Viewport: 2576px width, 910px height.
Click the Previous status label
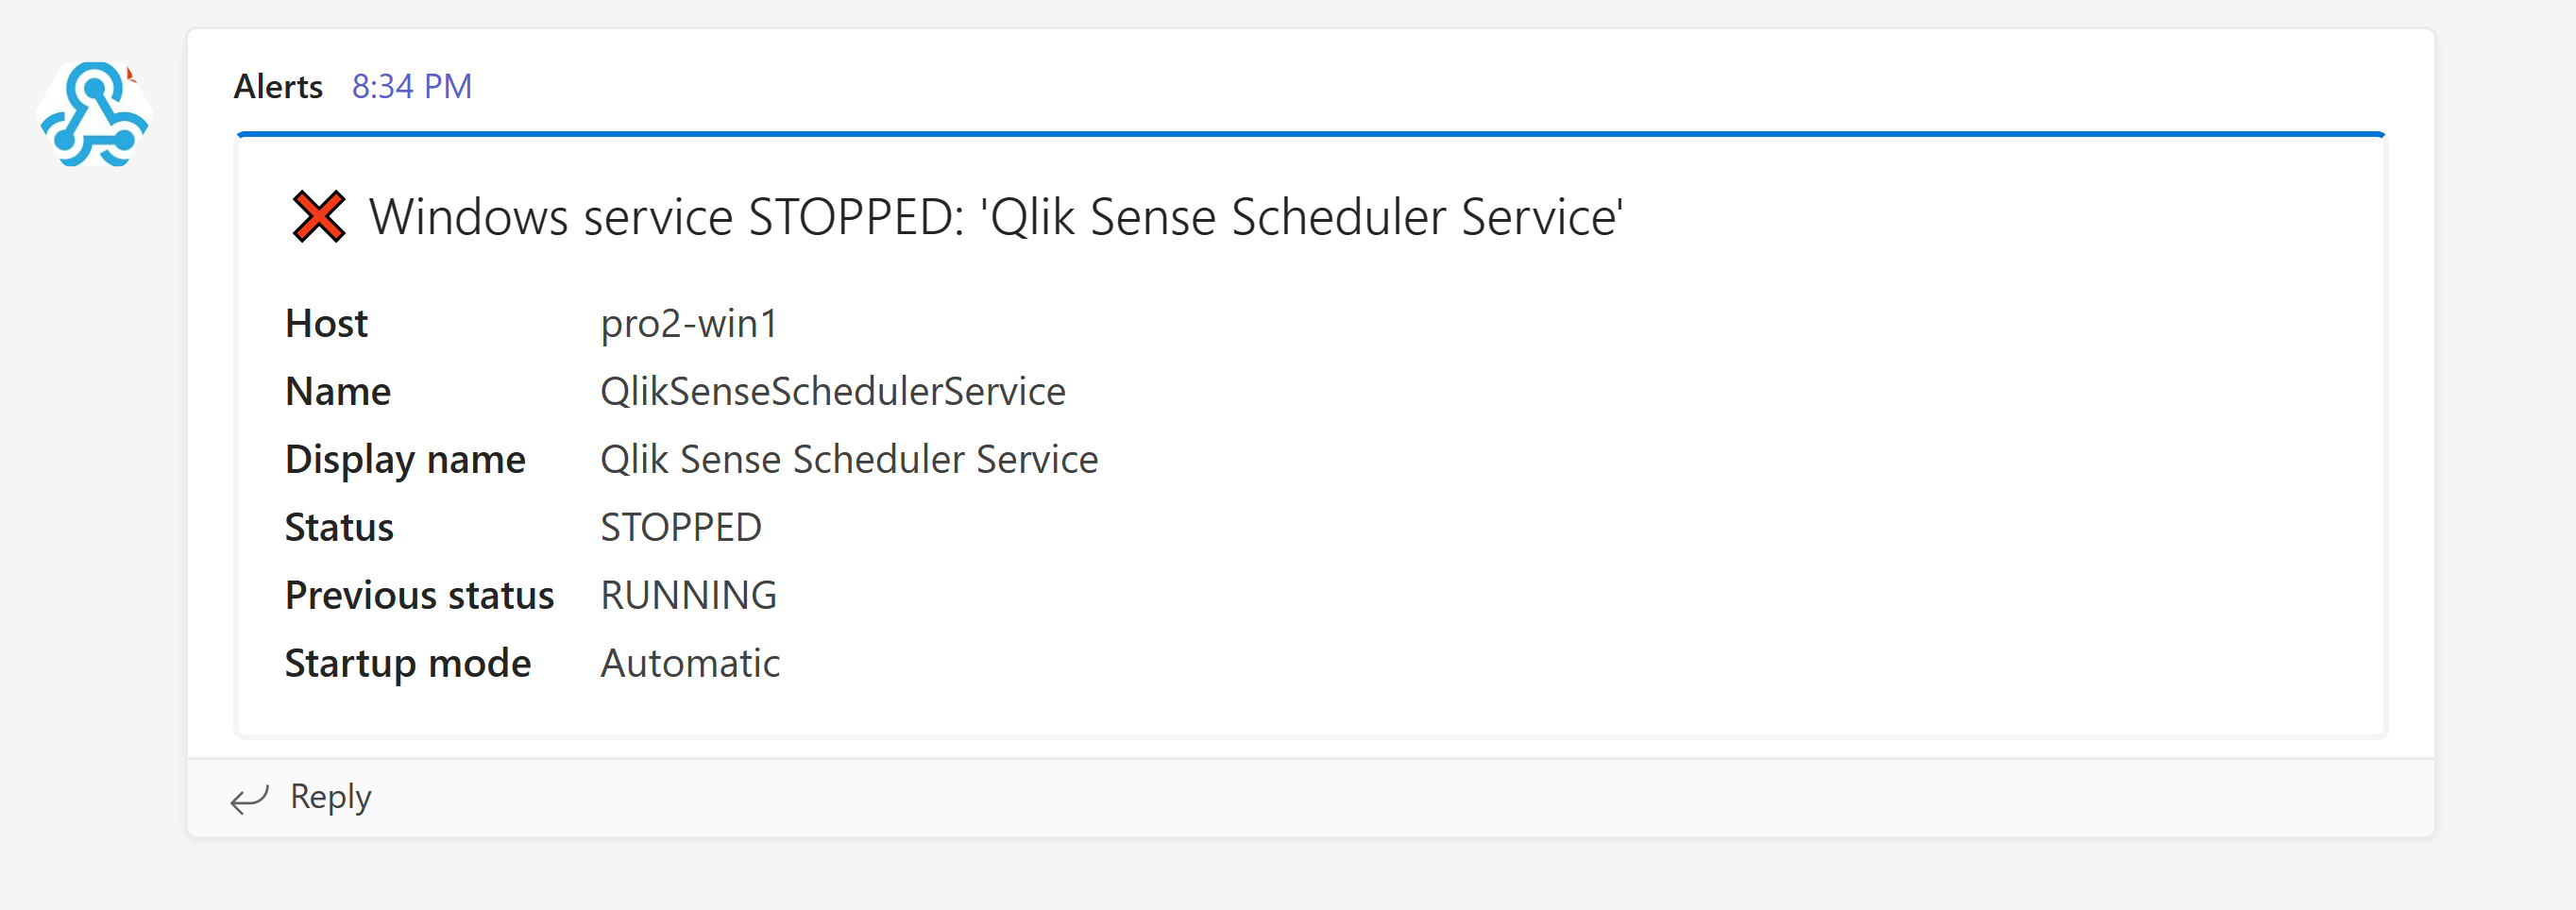[419, 596]
